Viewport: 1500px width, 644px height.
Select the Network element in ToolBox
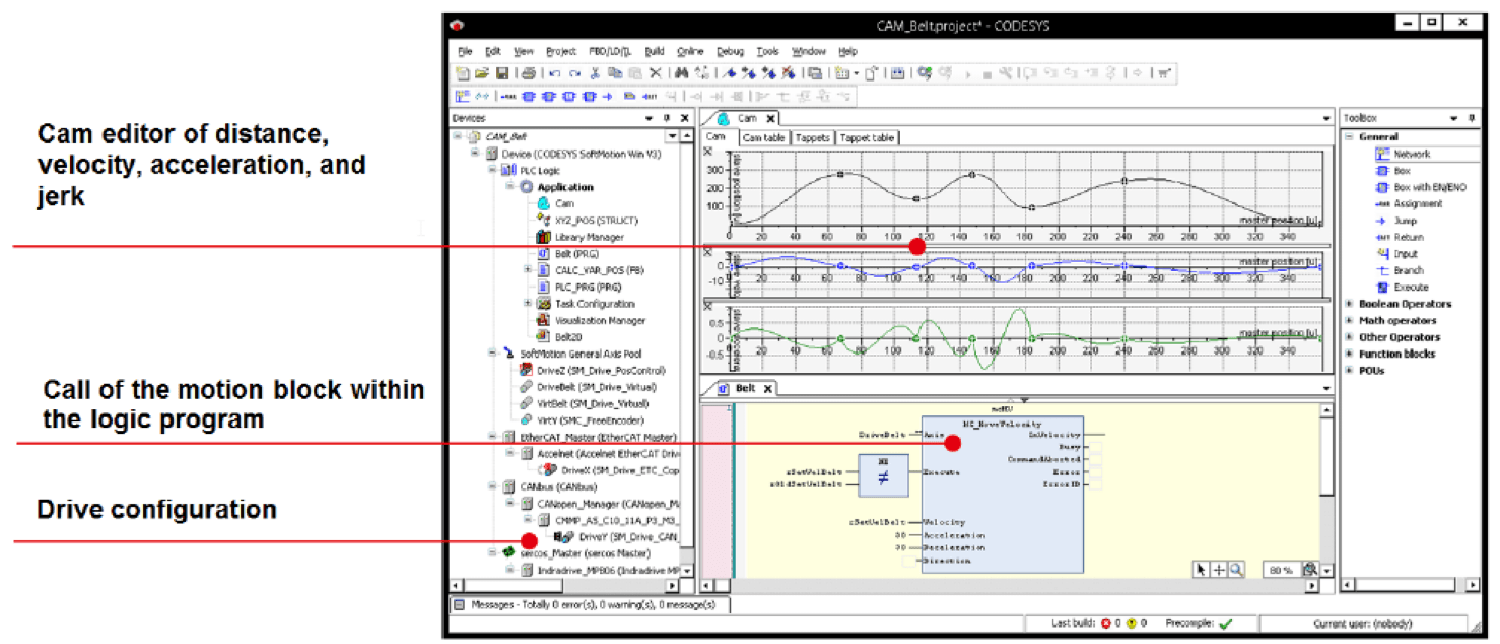point(1411,154)
